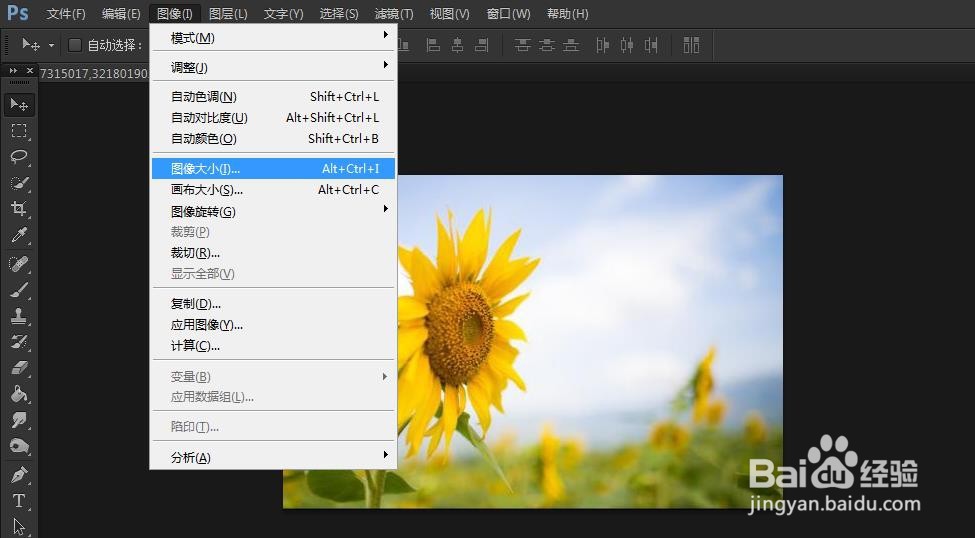Select the Horizontal Type tool
The height and width of the screenshot is (538, 975).
pyautogui.click(x=19, y=501)
